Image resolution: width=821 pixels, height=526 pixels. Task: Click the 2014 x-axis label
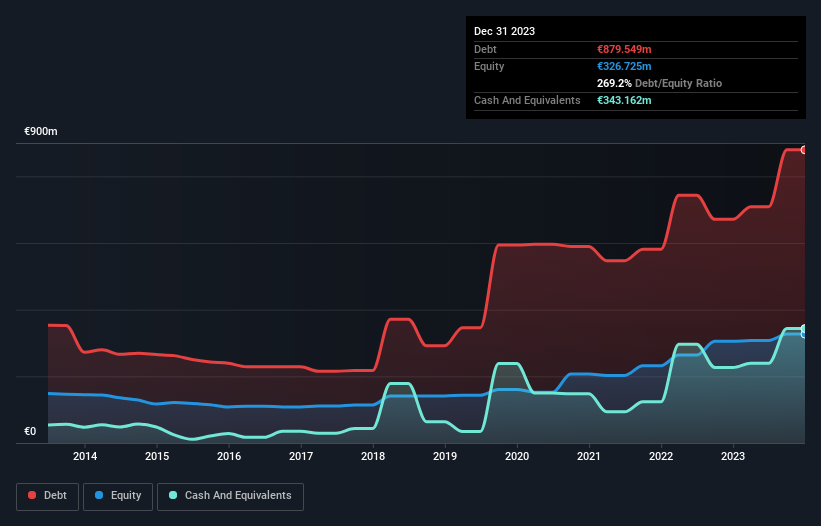[85, 456]
